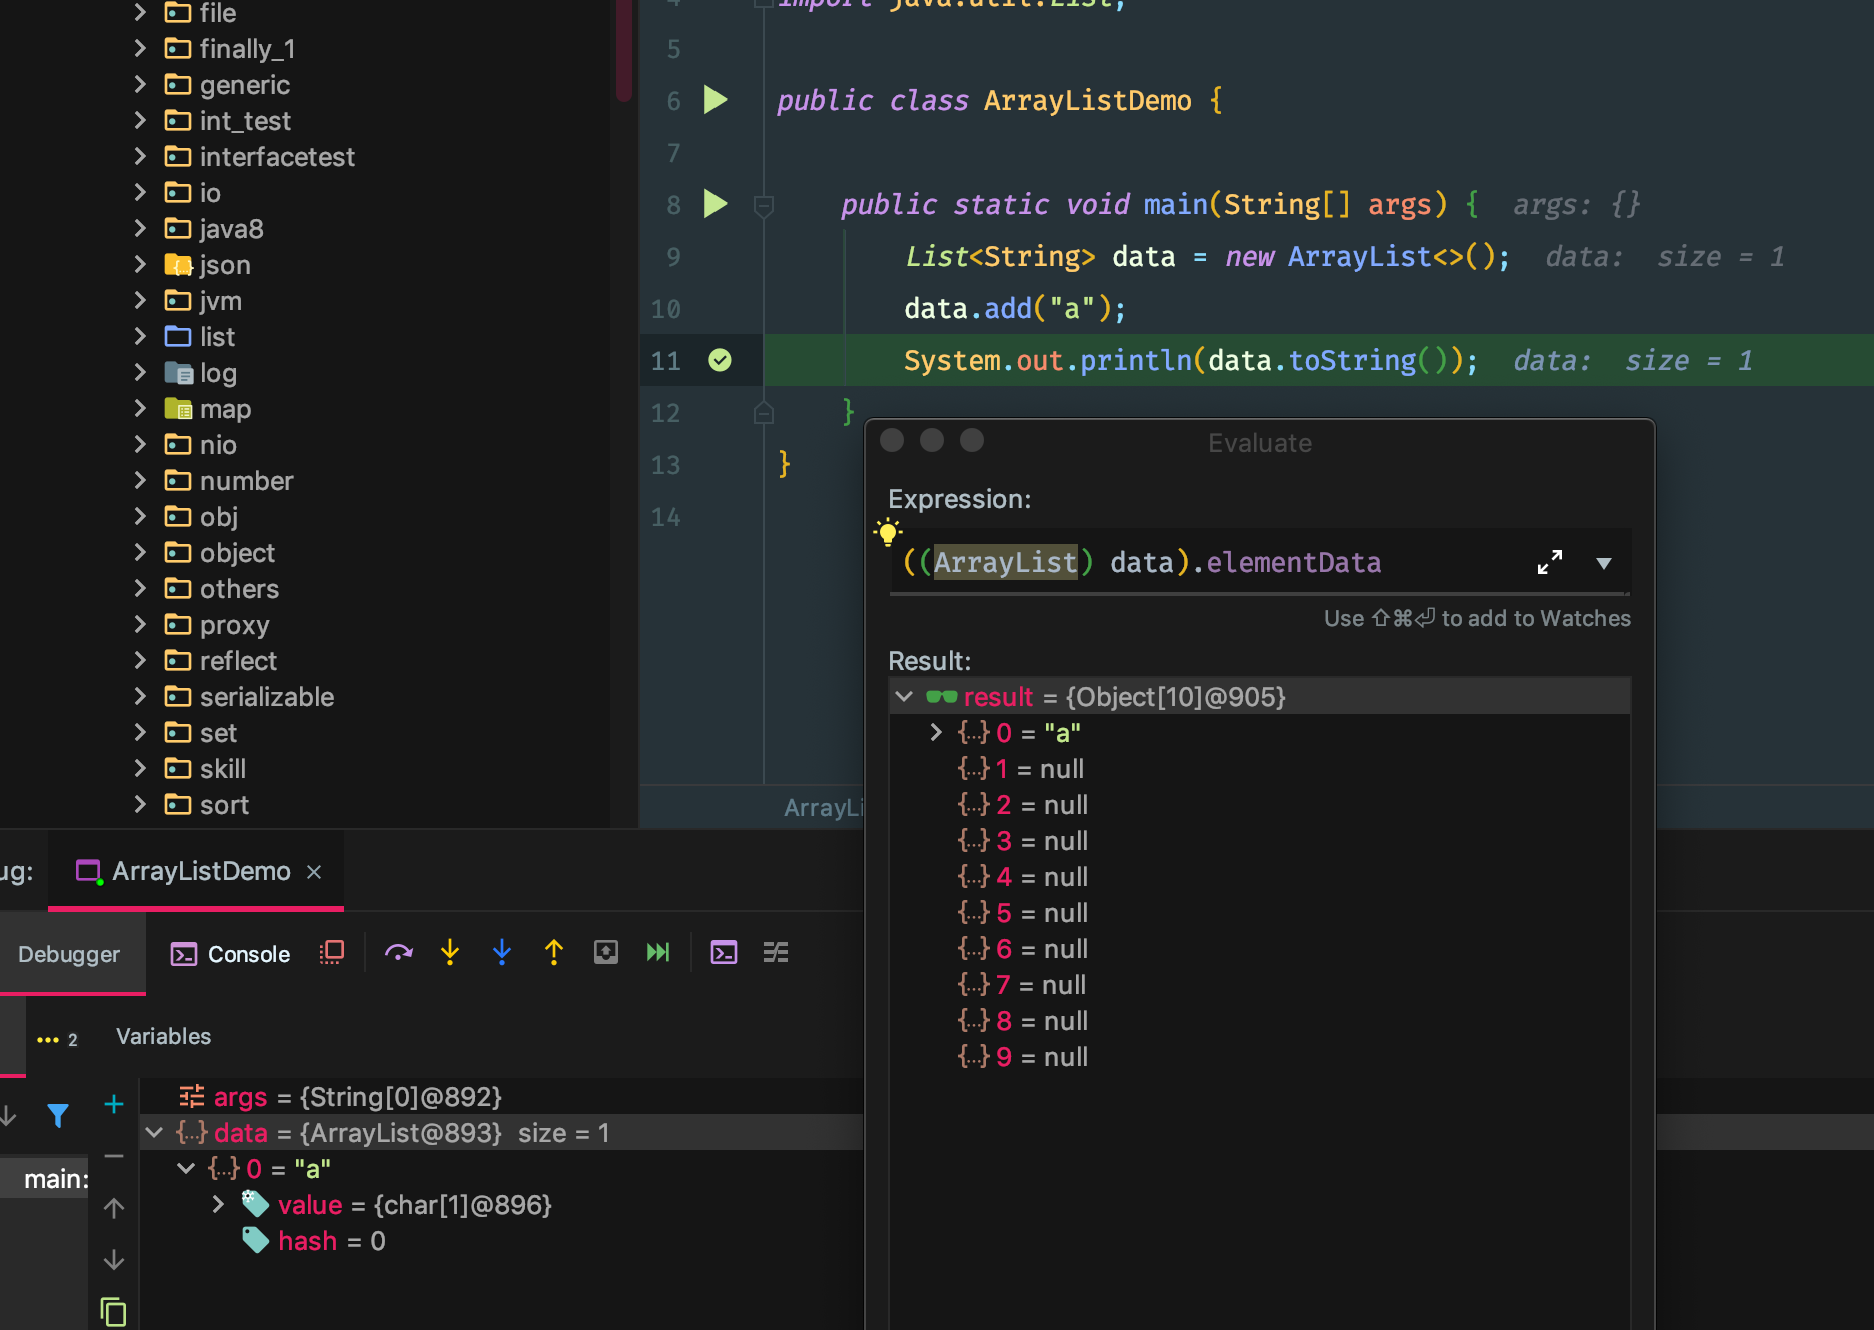Click the Drop Frame icon

(x=606, y=953)
